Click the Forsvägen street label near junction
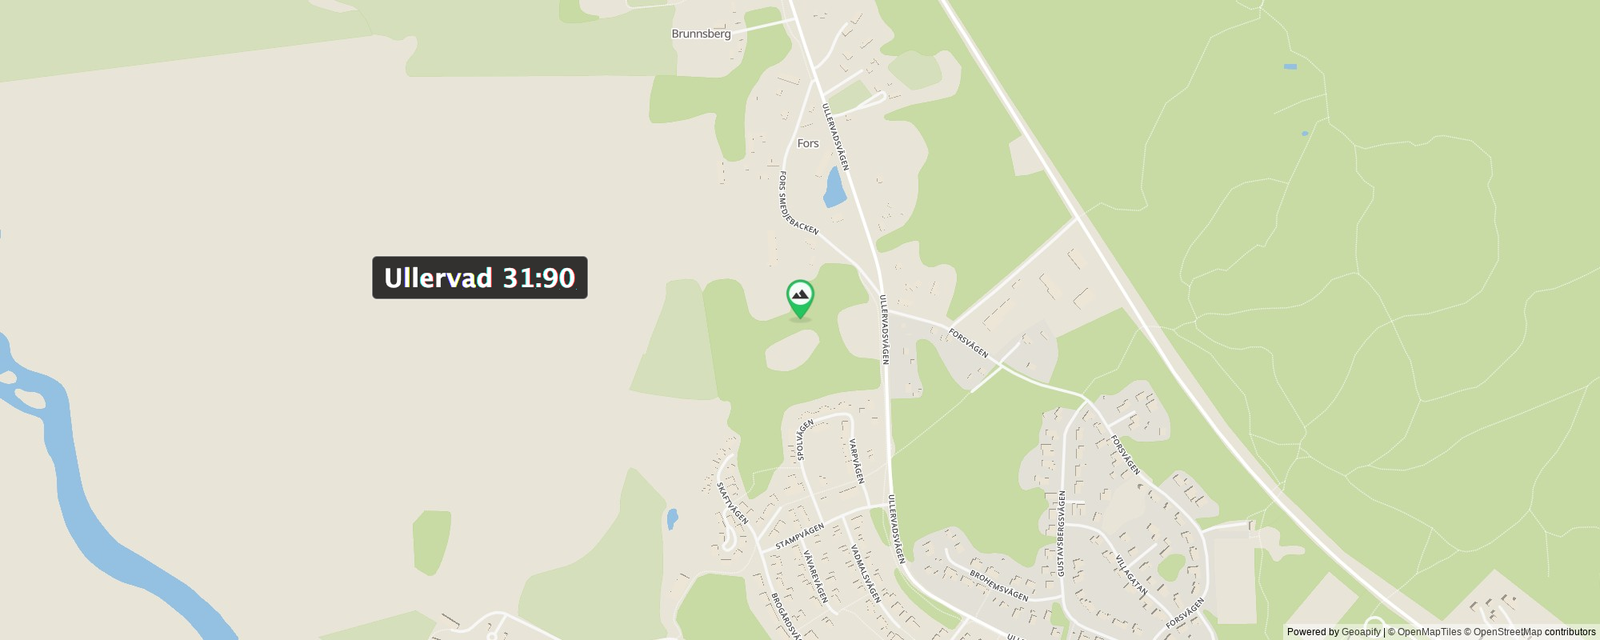 point(969,343)
